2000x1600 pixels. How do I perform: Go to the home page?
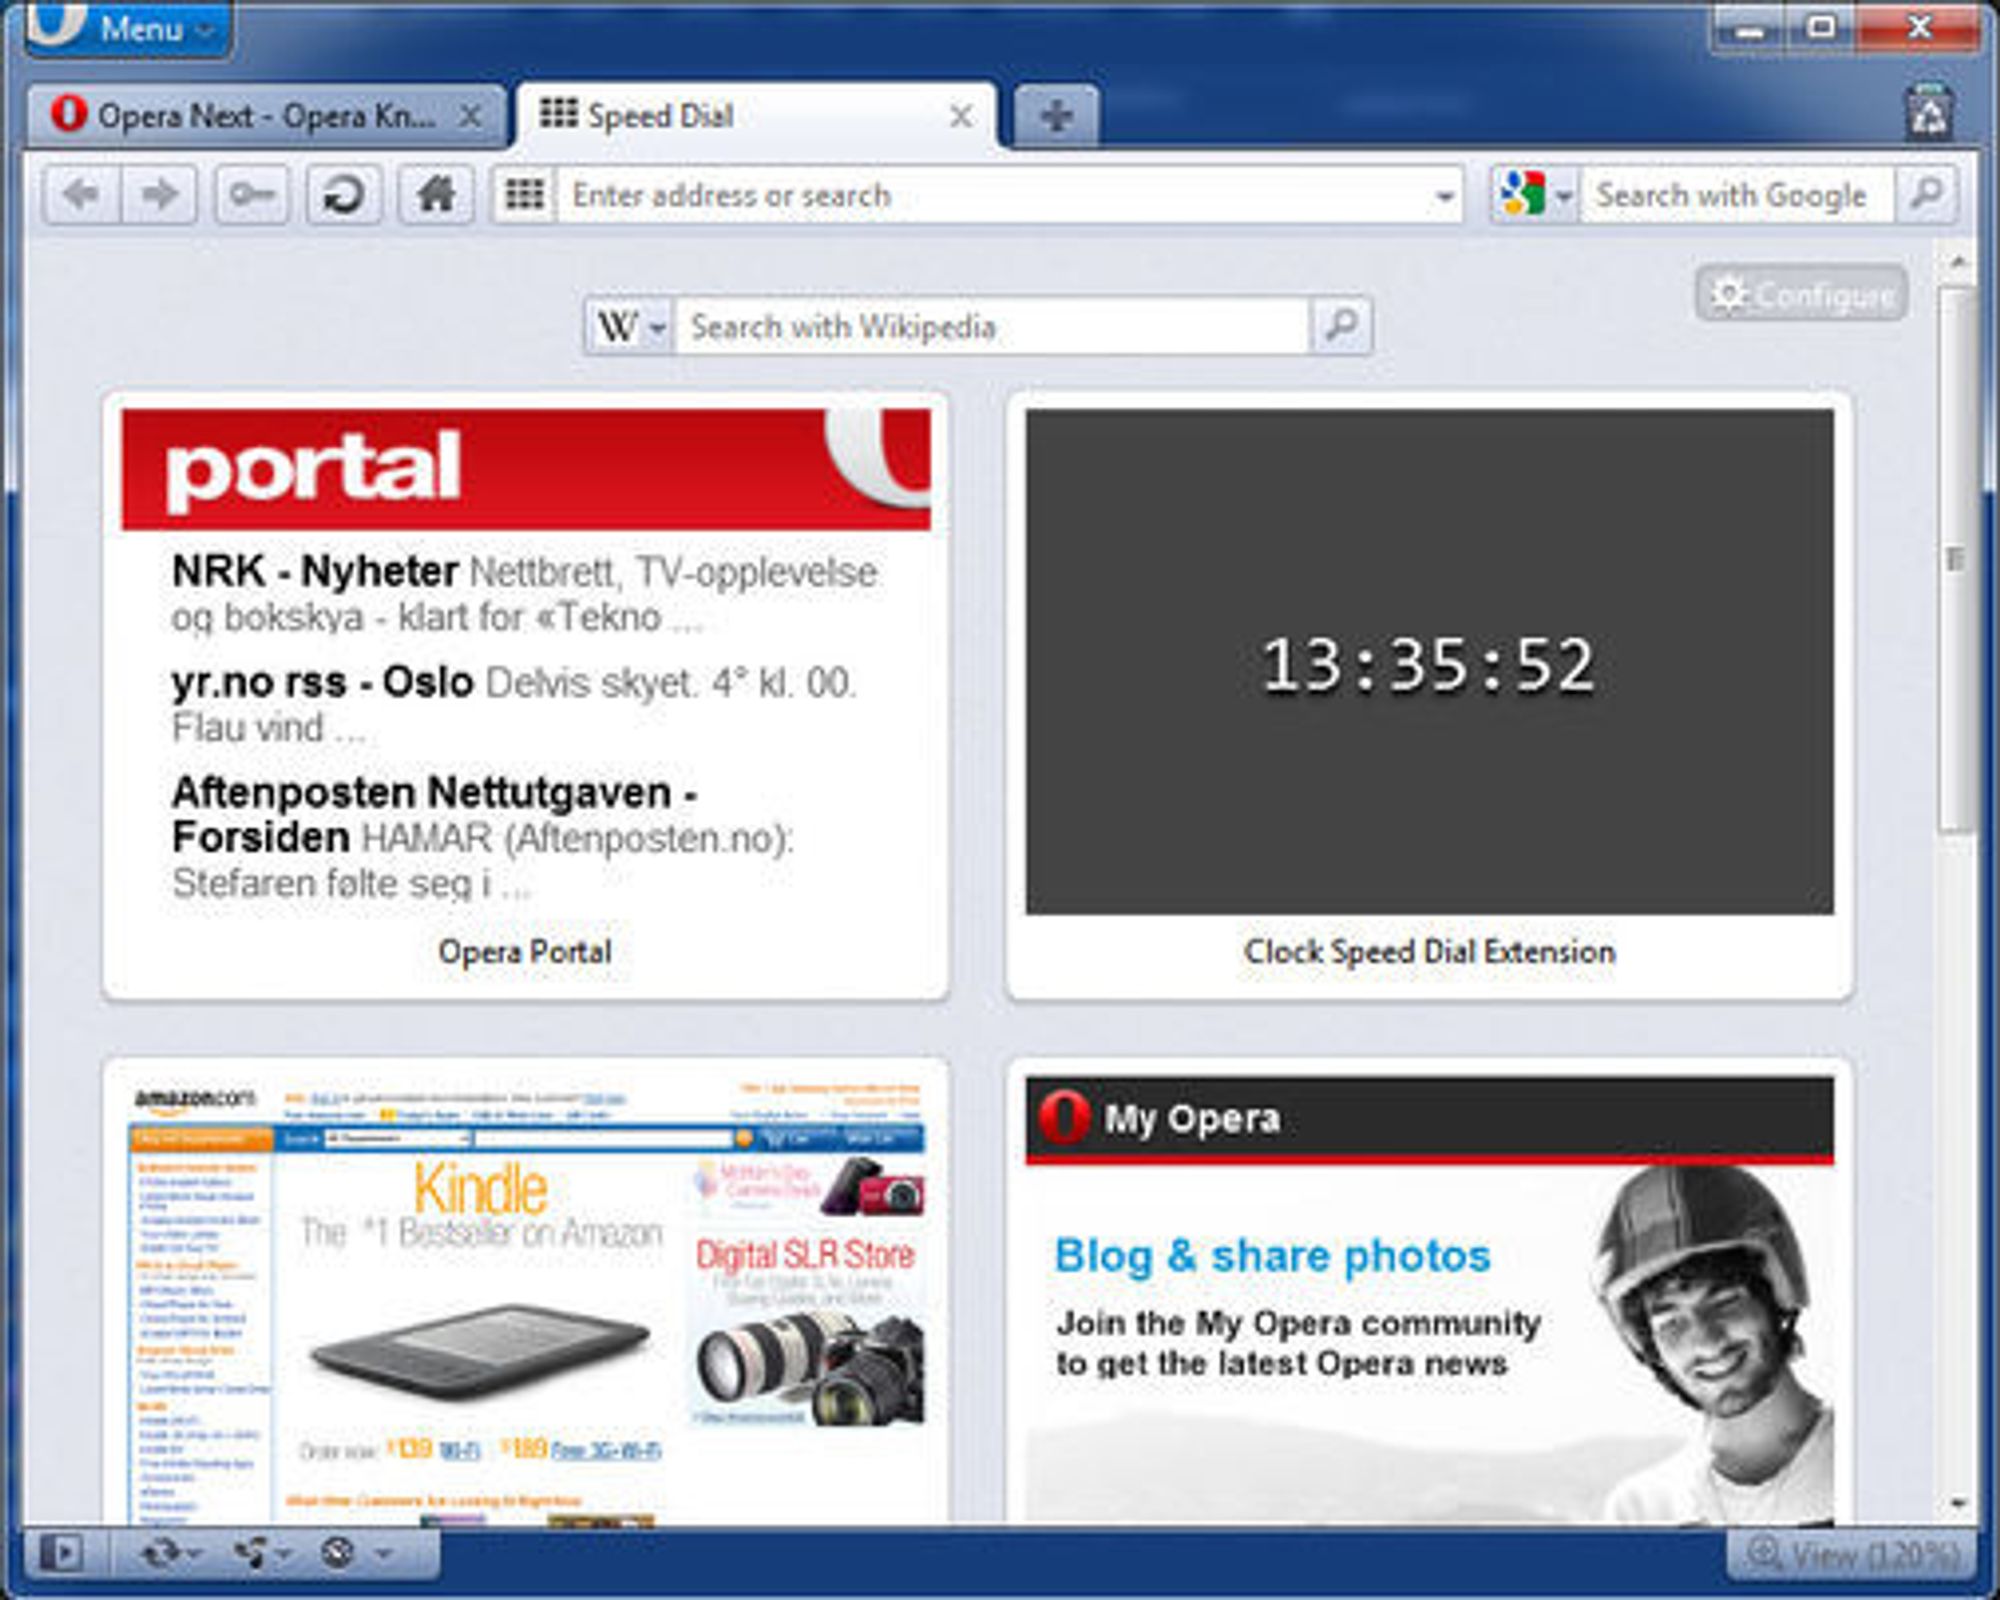point(436,194)
